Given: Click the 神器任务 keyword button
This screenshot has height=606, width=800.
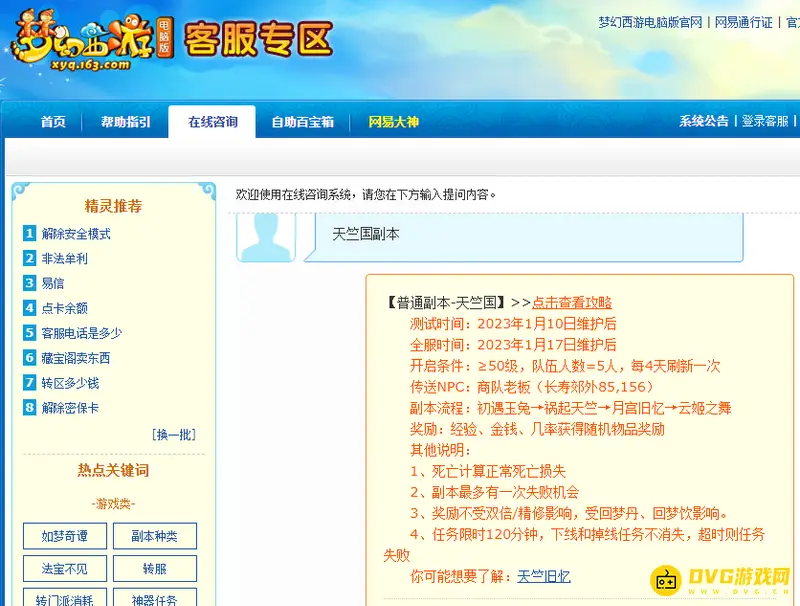Looking at the screenshot, I should pos(155,598).
